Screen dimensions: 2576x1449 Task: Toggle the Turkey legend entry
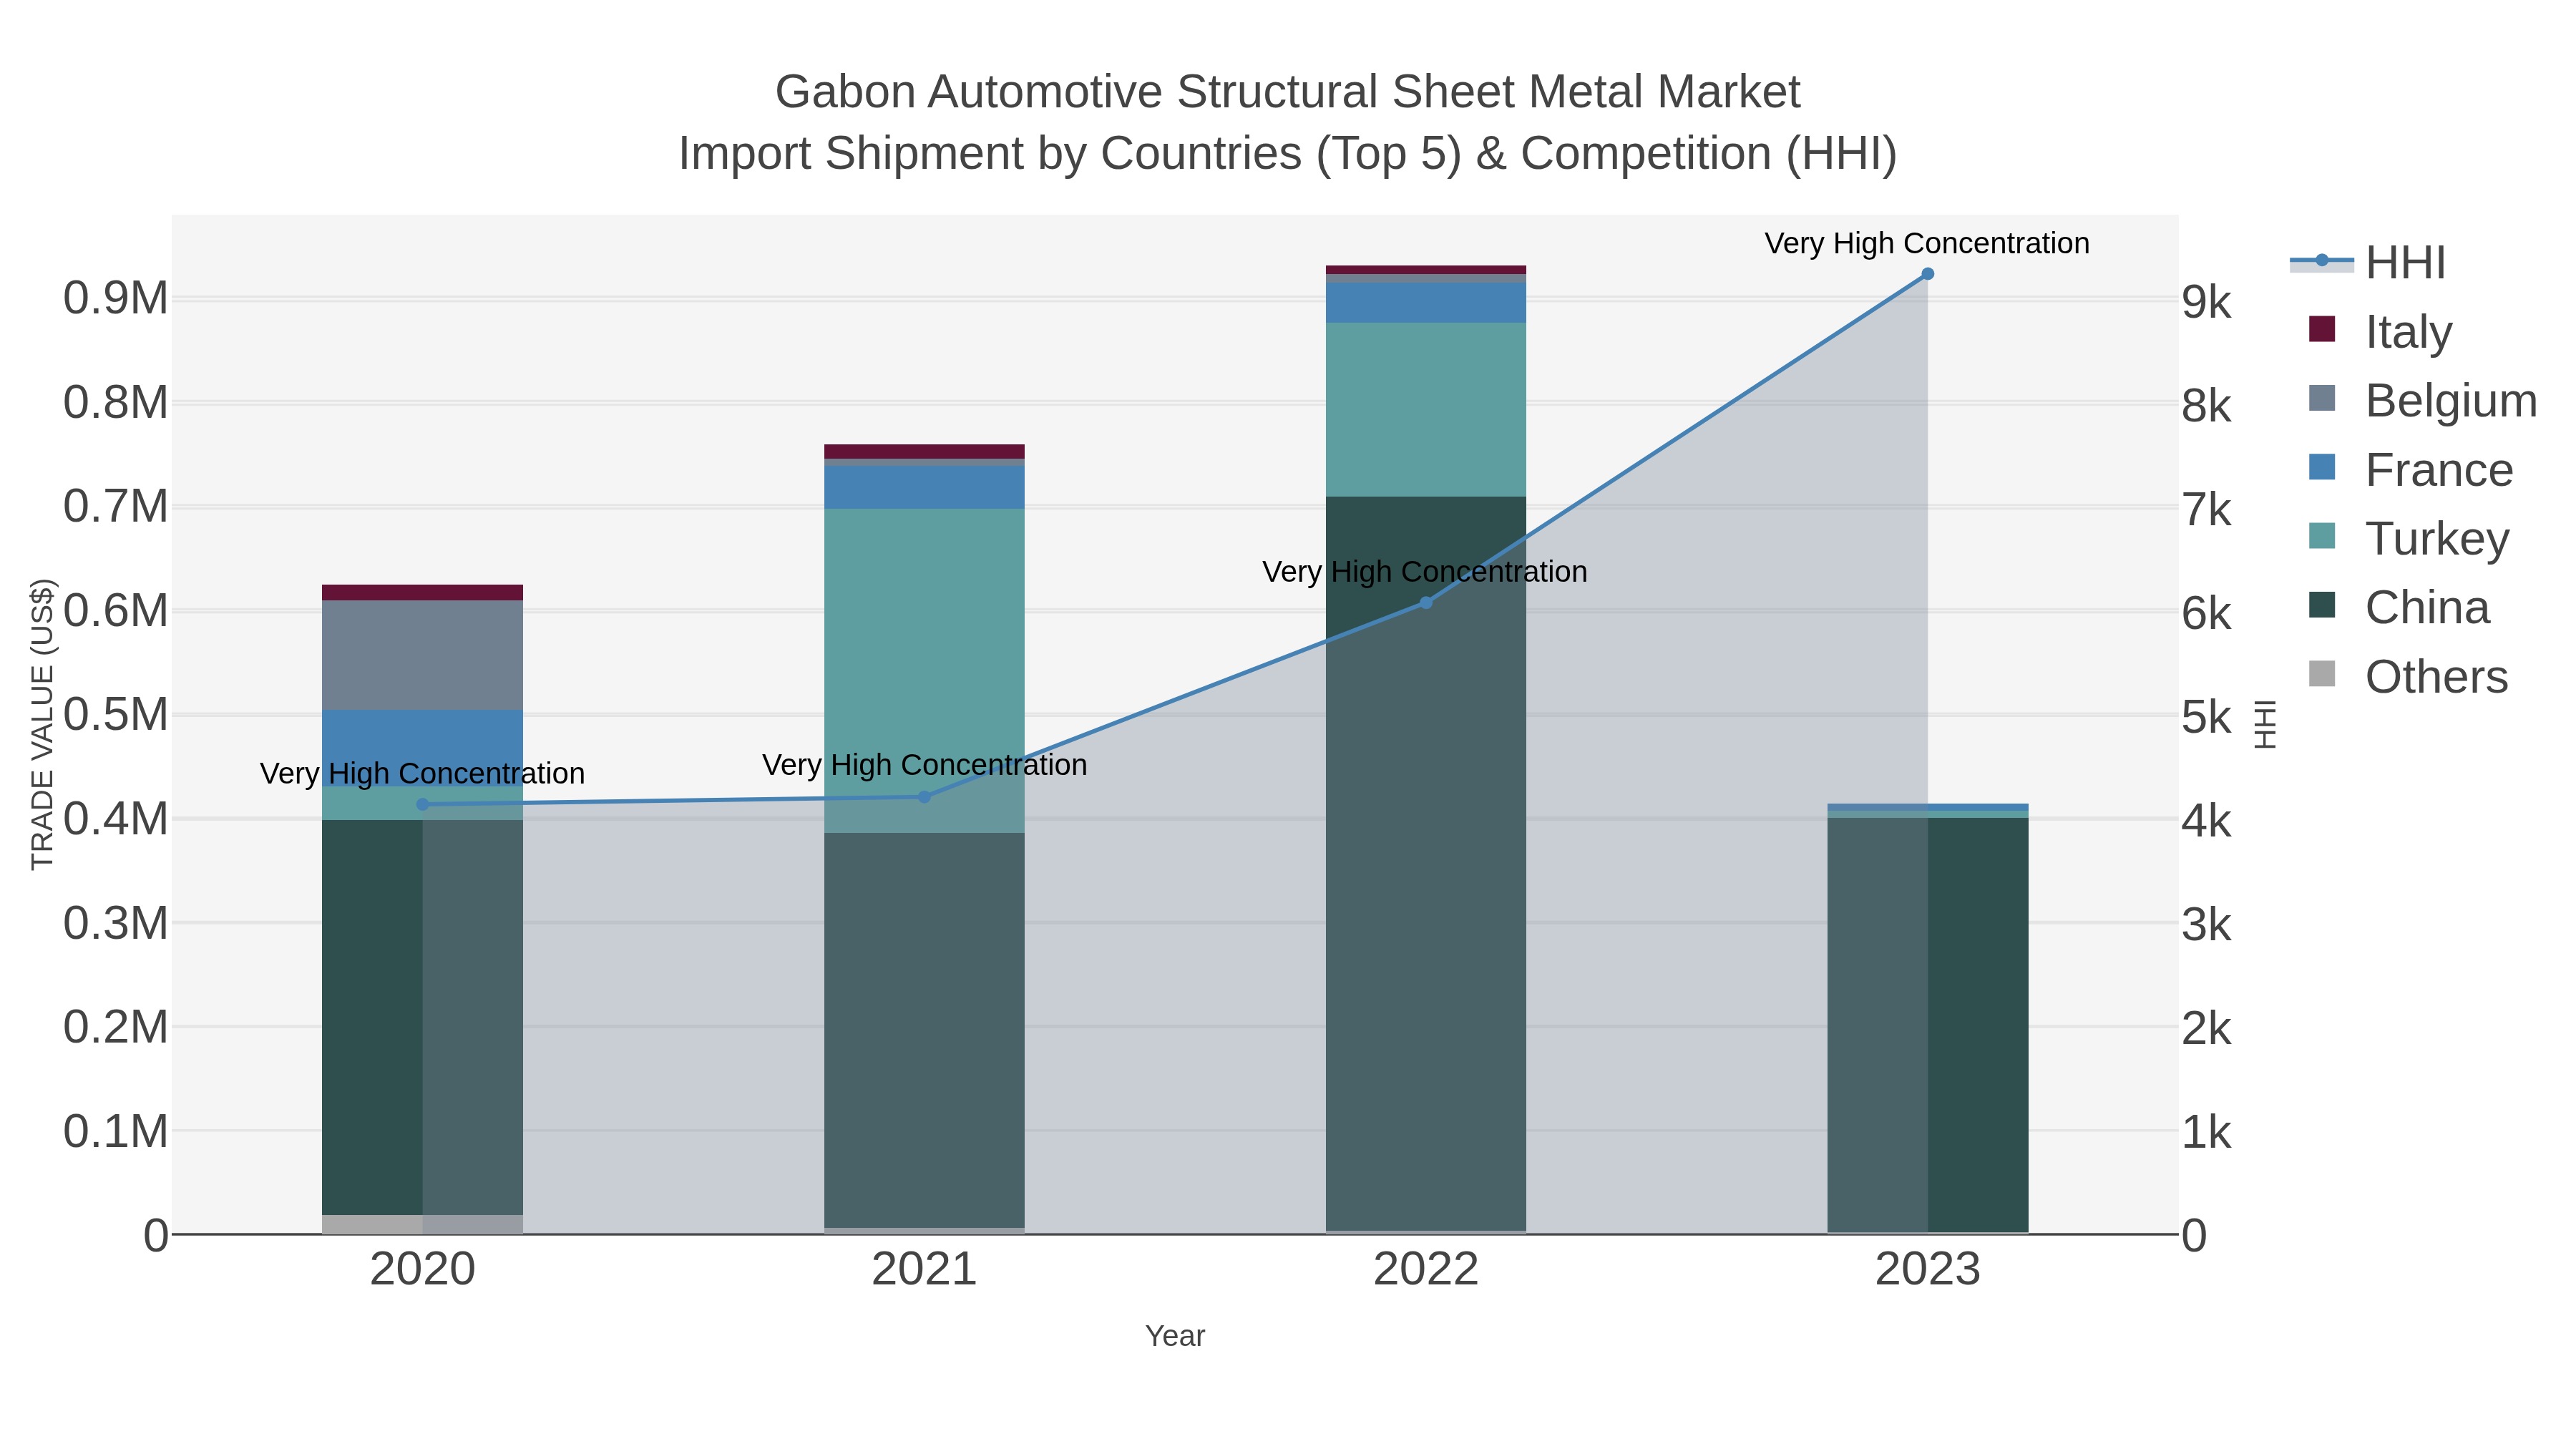pyautogui.click(x=2408, y=538)
